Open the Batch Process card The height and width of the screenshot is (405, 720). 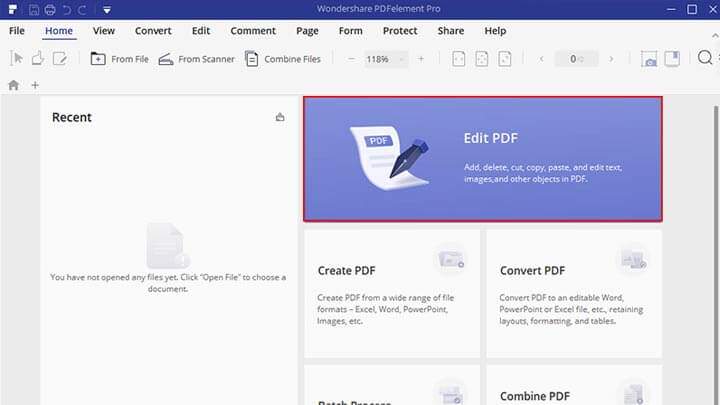pyautogui.click(x=392, y=385)
